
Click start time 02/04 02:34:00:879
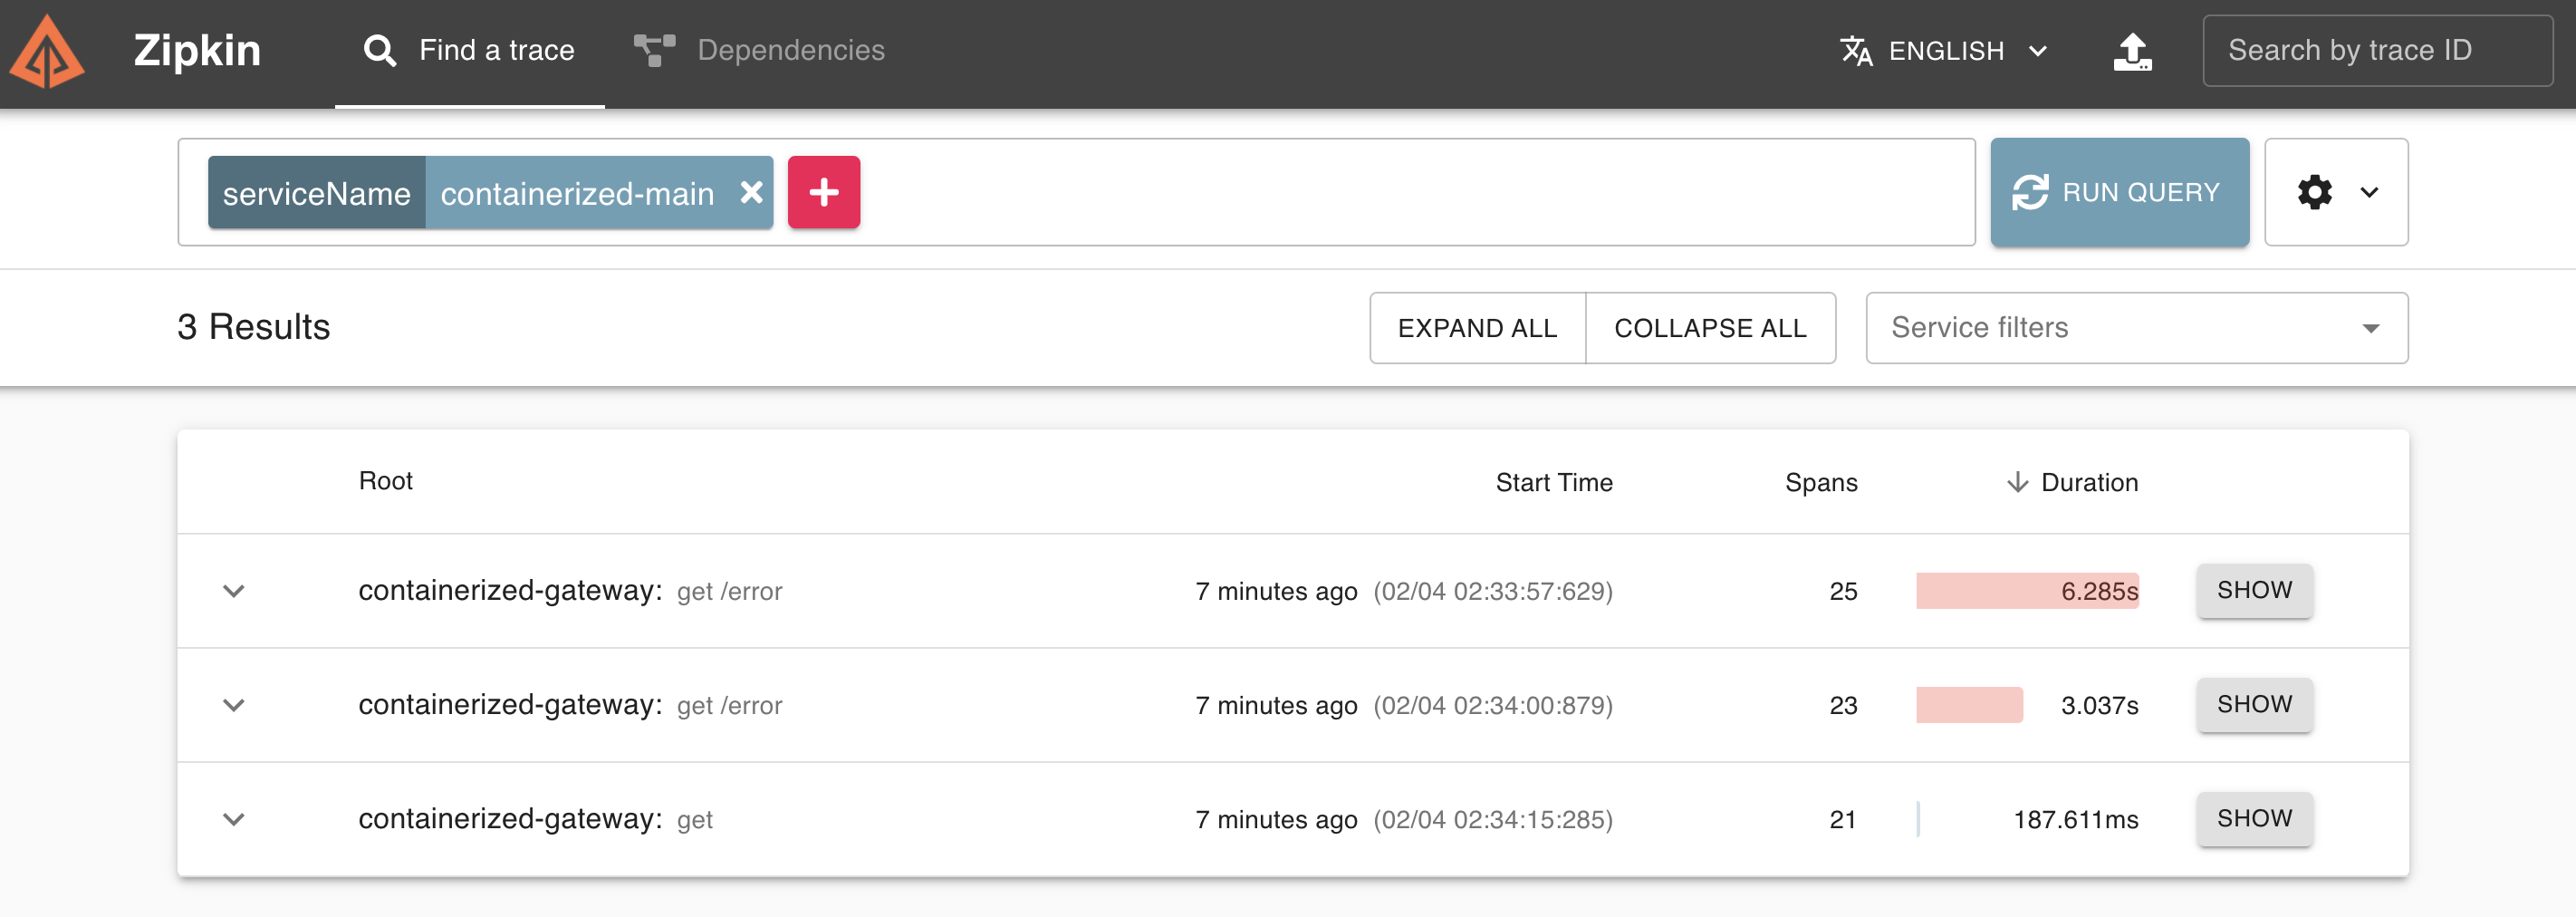1493,705
